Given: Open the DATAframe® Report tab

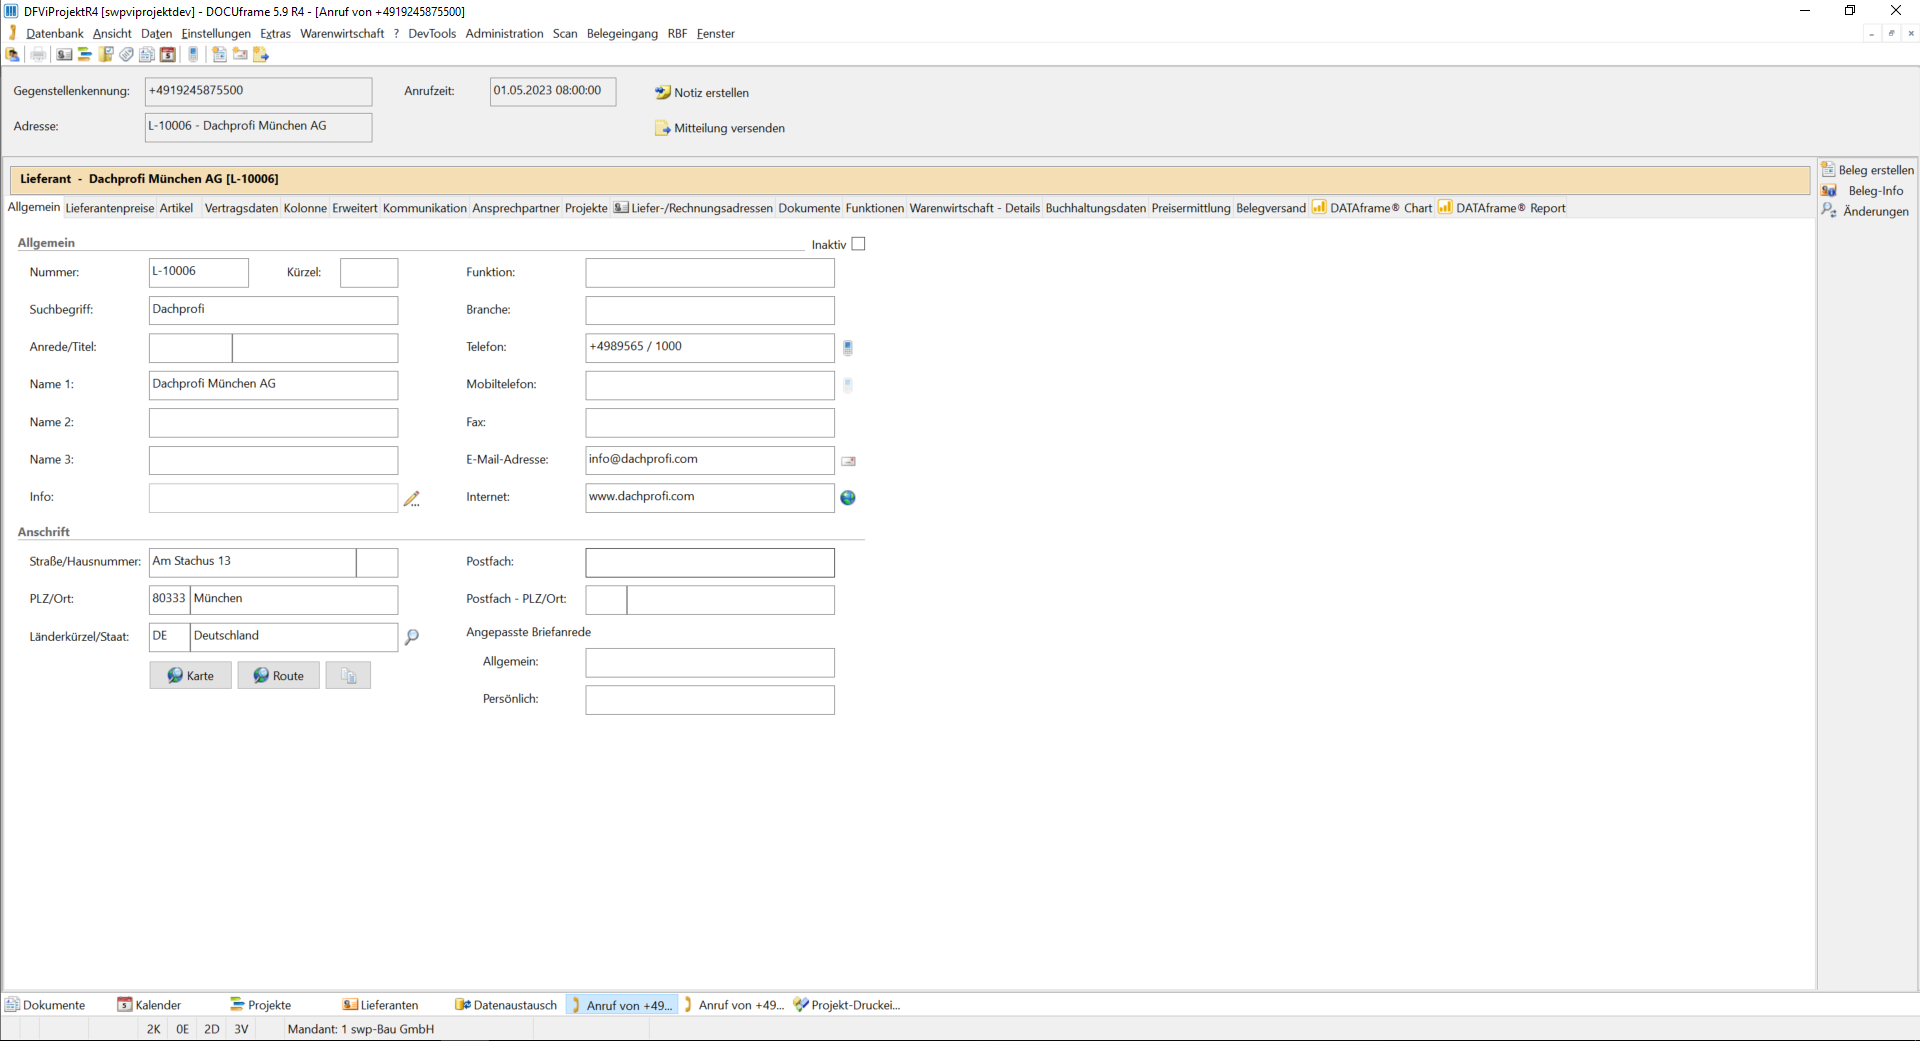Looking at the screenshot, I should [1502, 208].
